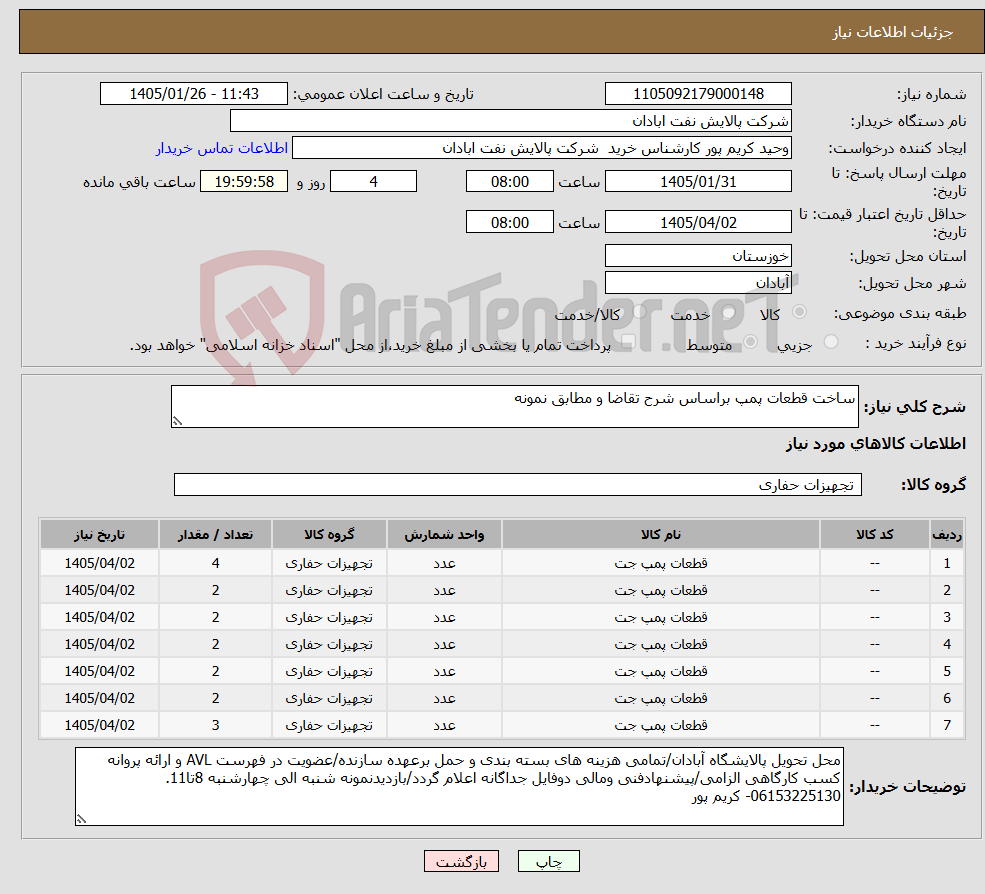Click the ردیف column header
This screenshot has width=985, height=894.
(947, 535)
